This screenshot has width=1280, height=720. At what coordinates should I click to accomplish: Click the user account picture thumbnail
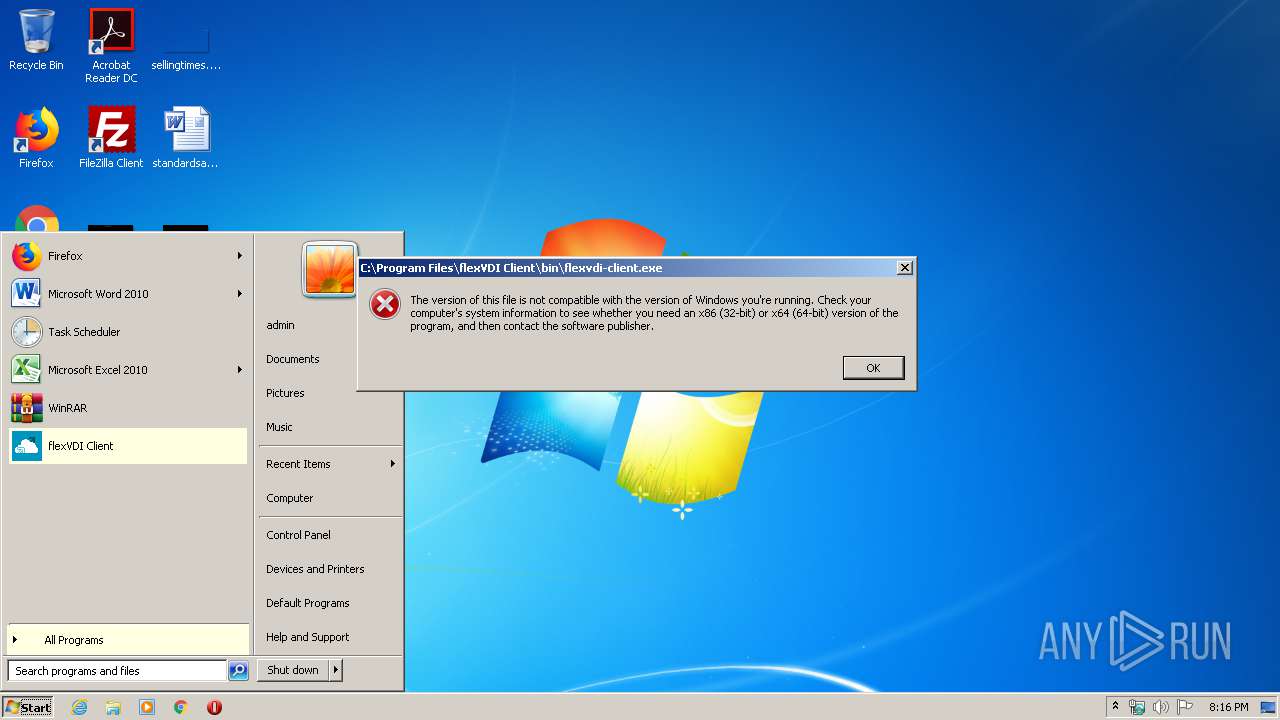330,270
